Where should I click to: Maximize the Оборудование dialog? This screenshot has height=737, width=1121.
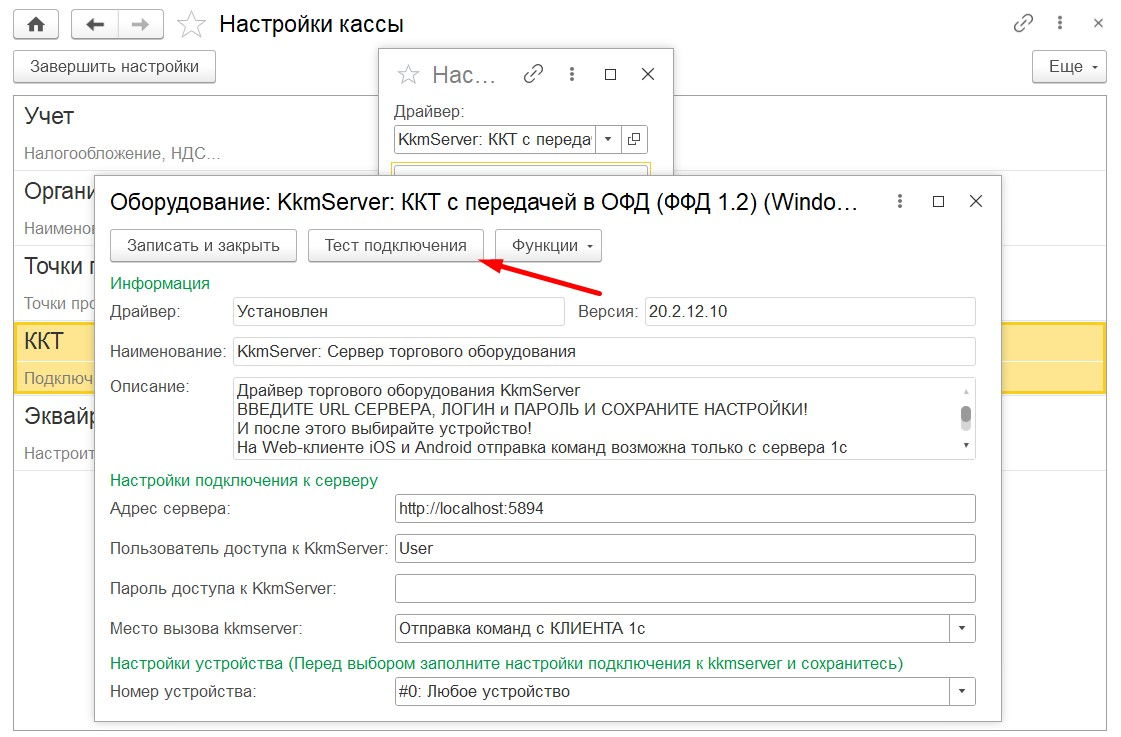coord(938,202)
